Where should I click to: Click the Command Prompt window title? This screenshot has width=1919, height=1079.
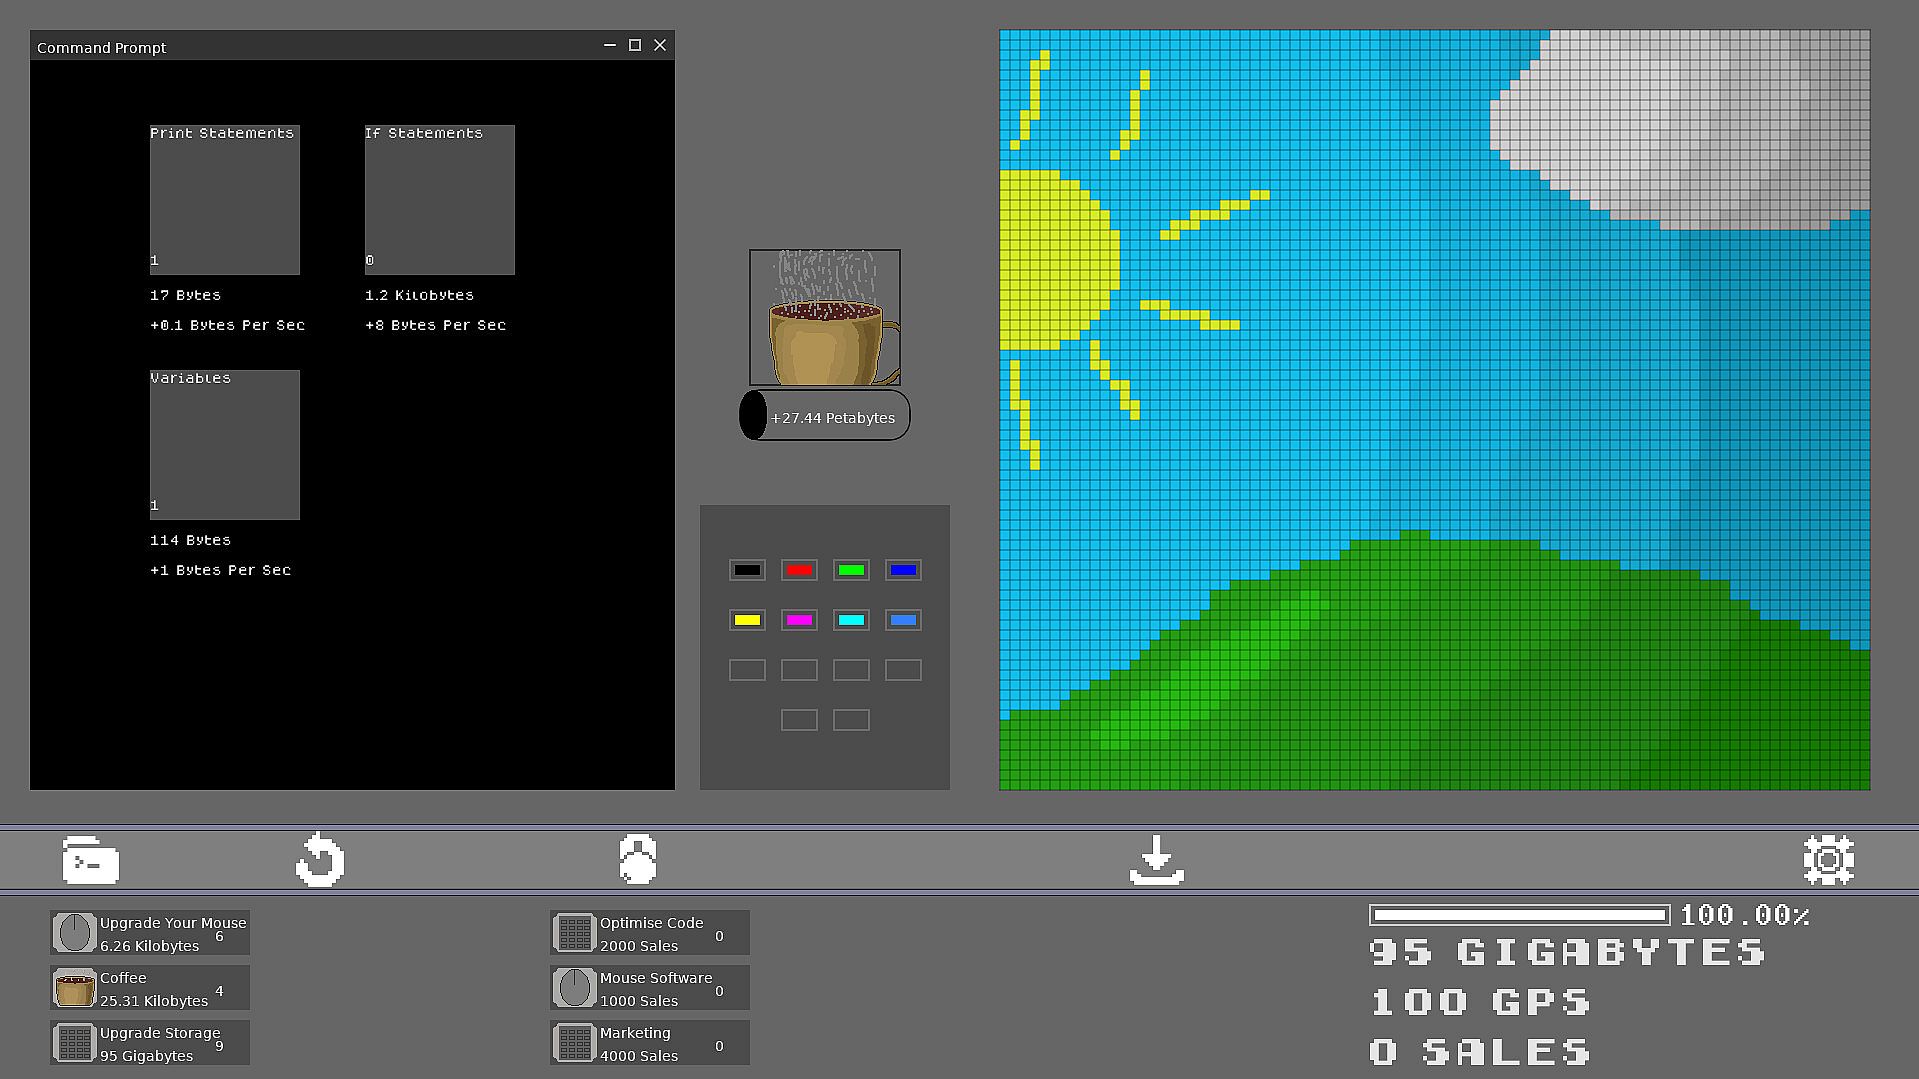101,48
